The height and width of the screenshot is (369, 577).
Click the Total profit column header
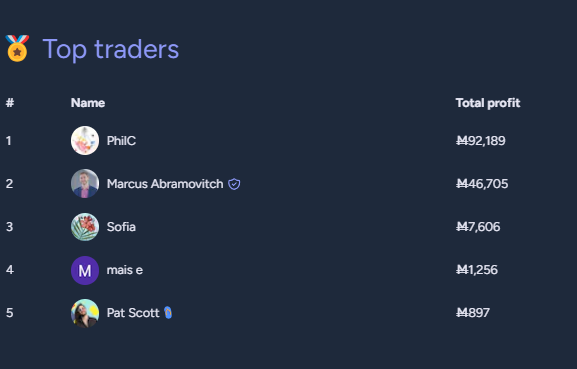(488, 103)
